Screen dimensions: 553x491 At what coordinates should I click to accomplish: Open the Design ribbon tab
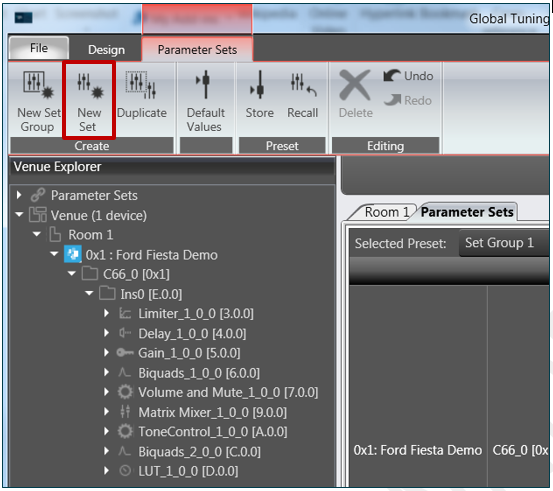click(x=106, y=50)
